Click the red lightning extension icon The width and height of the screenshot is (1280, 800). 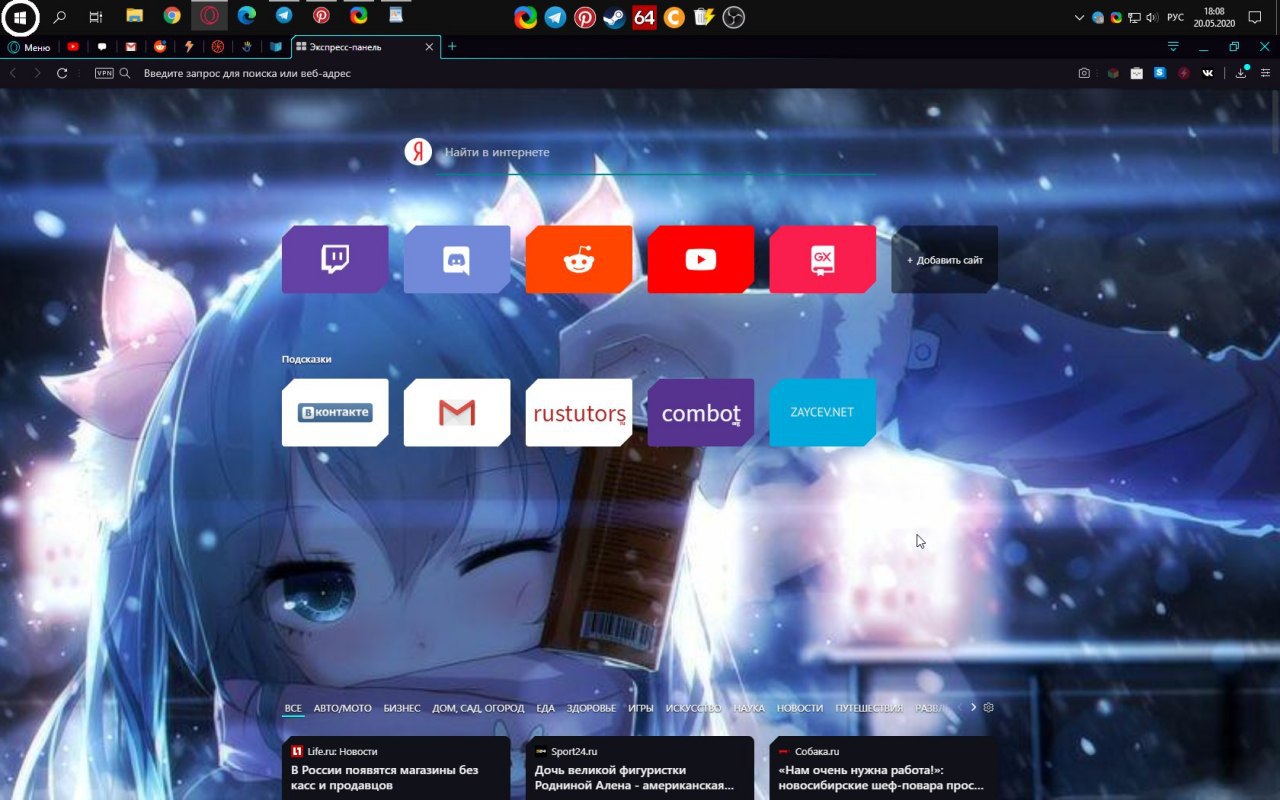(1184, 73)
